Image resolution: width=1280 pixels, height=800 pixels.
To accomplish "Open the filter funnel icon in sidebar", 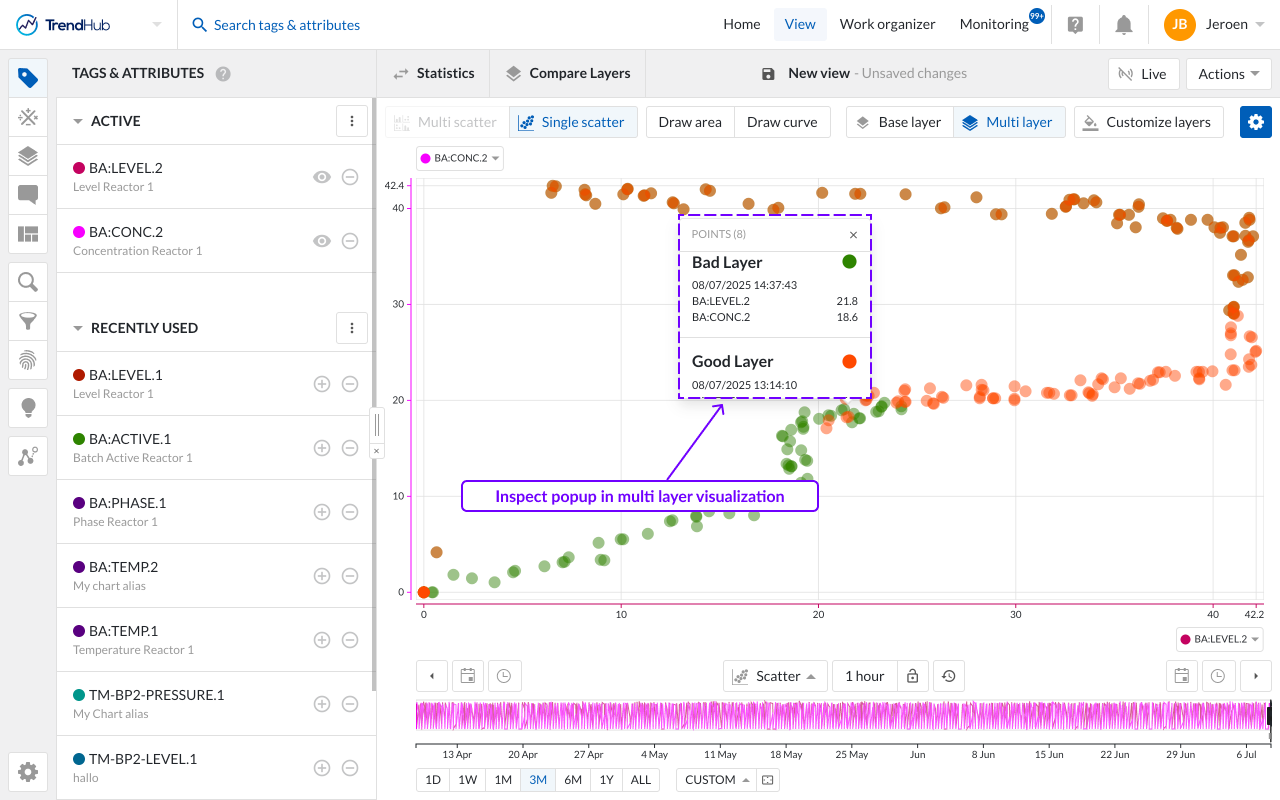I will coord(28,321).
